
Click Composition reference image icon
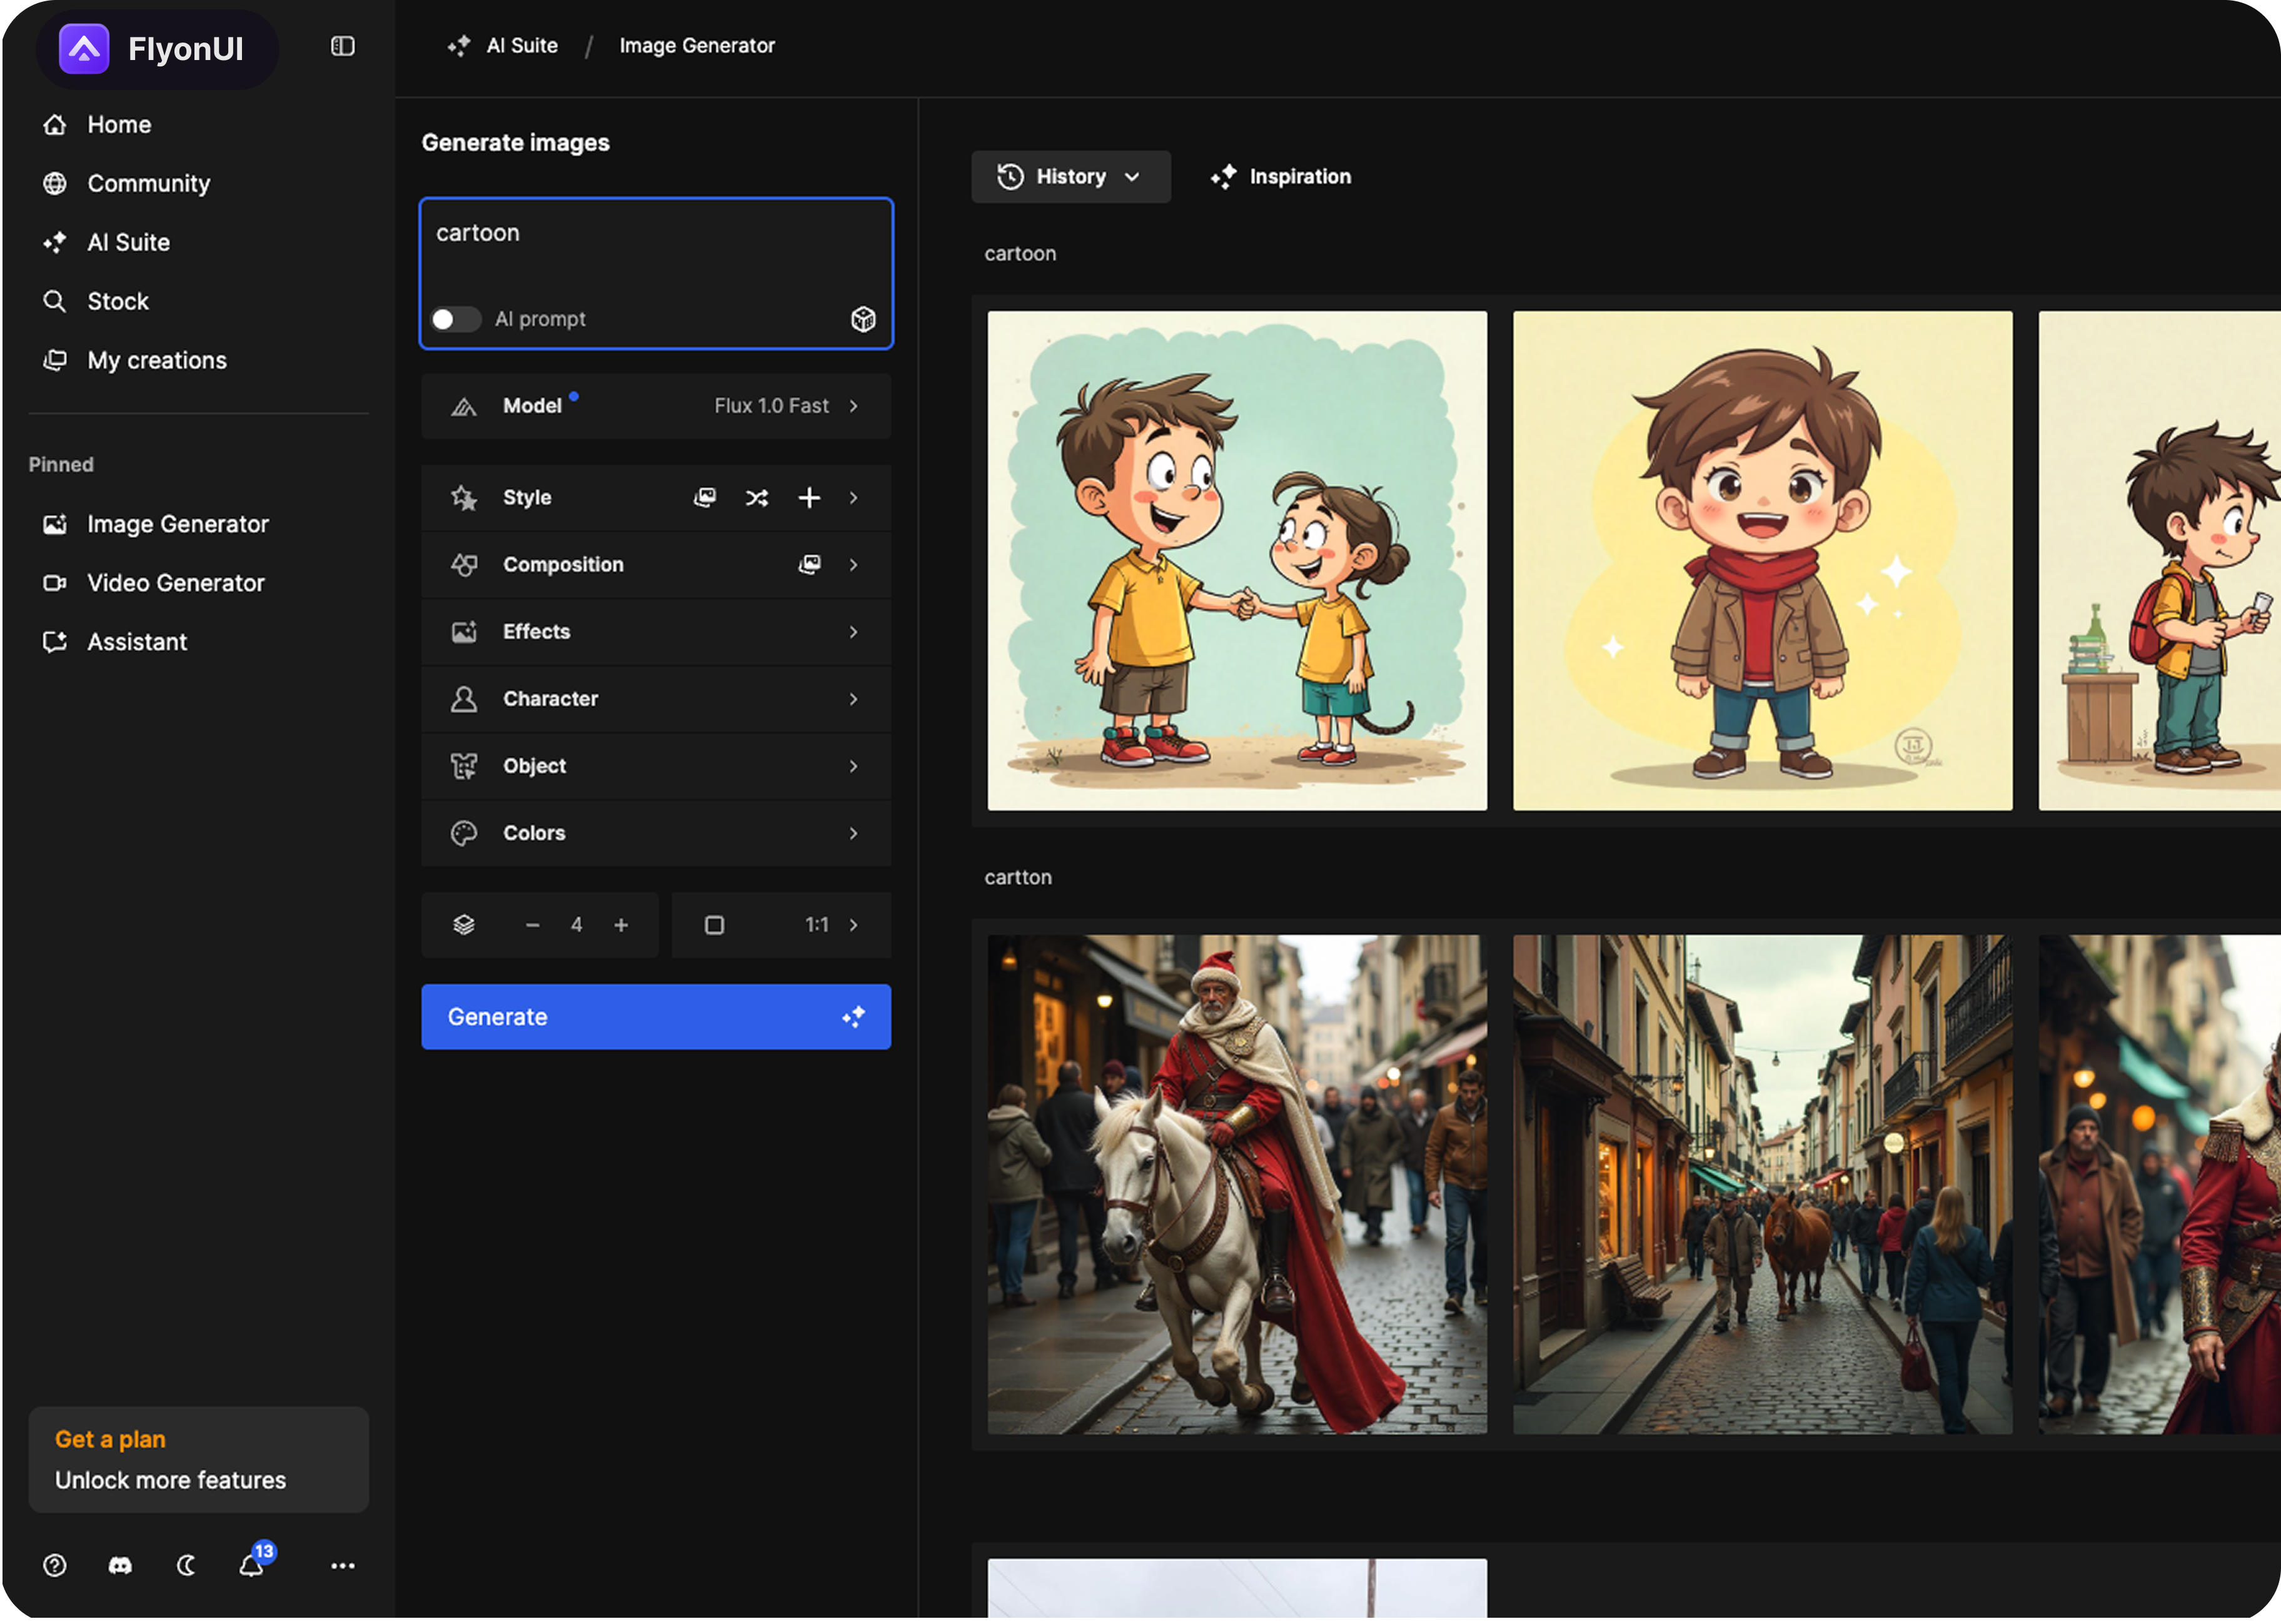809,565
